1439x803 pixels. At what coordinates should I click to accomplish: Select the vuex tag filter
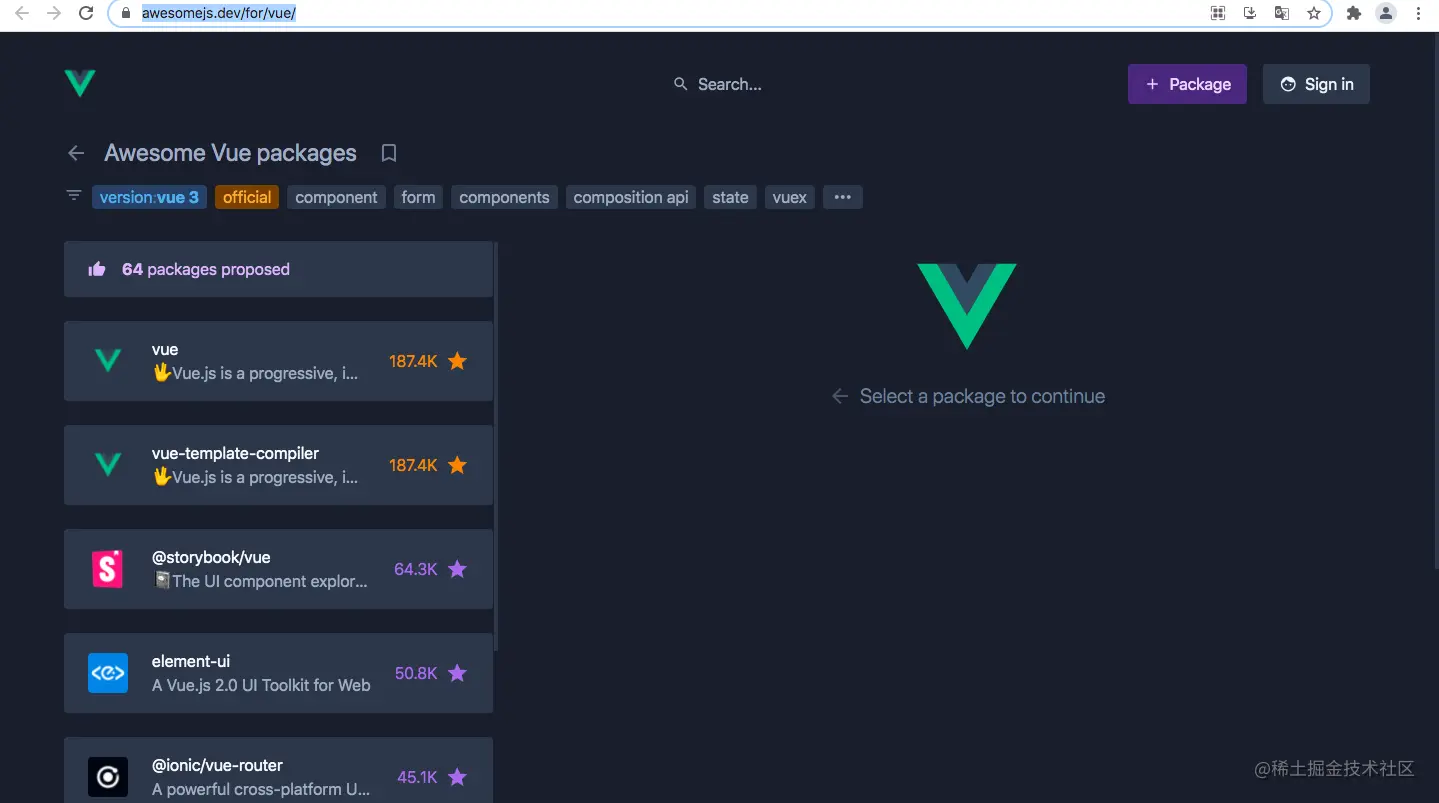pyautogui.click(x=790, y=197)
